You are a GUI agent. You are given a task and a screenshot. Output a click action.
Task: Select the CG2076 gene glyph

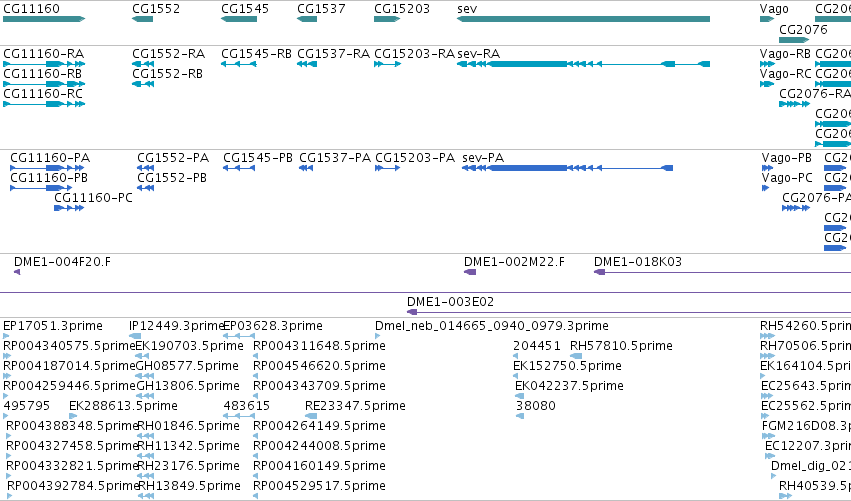[x=794, y=40]
